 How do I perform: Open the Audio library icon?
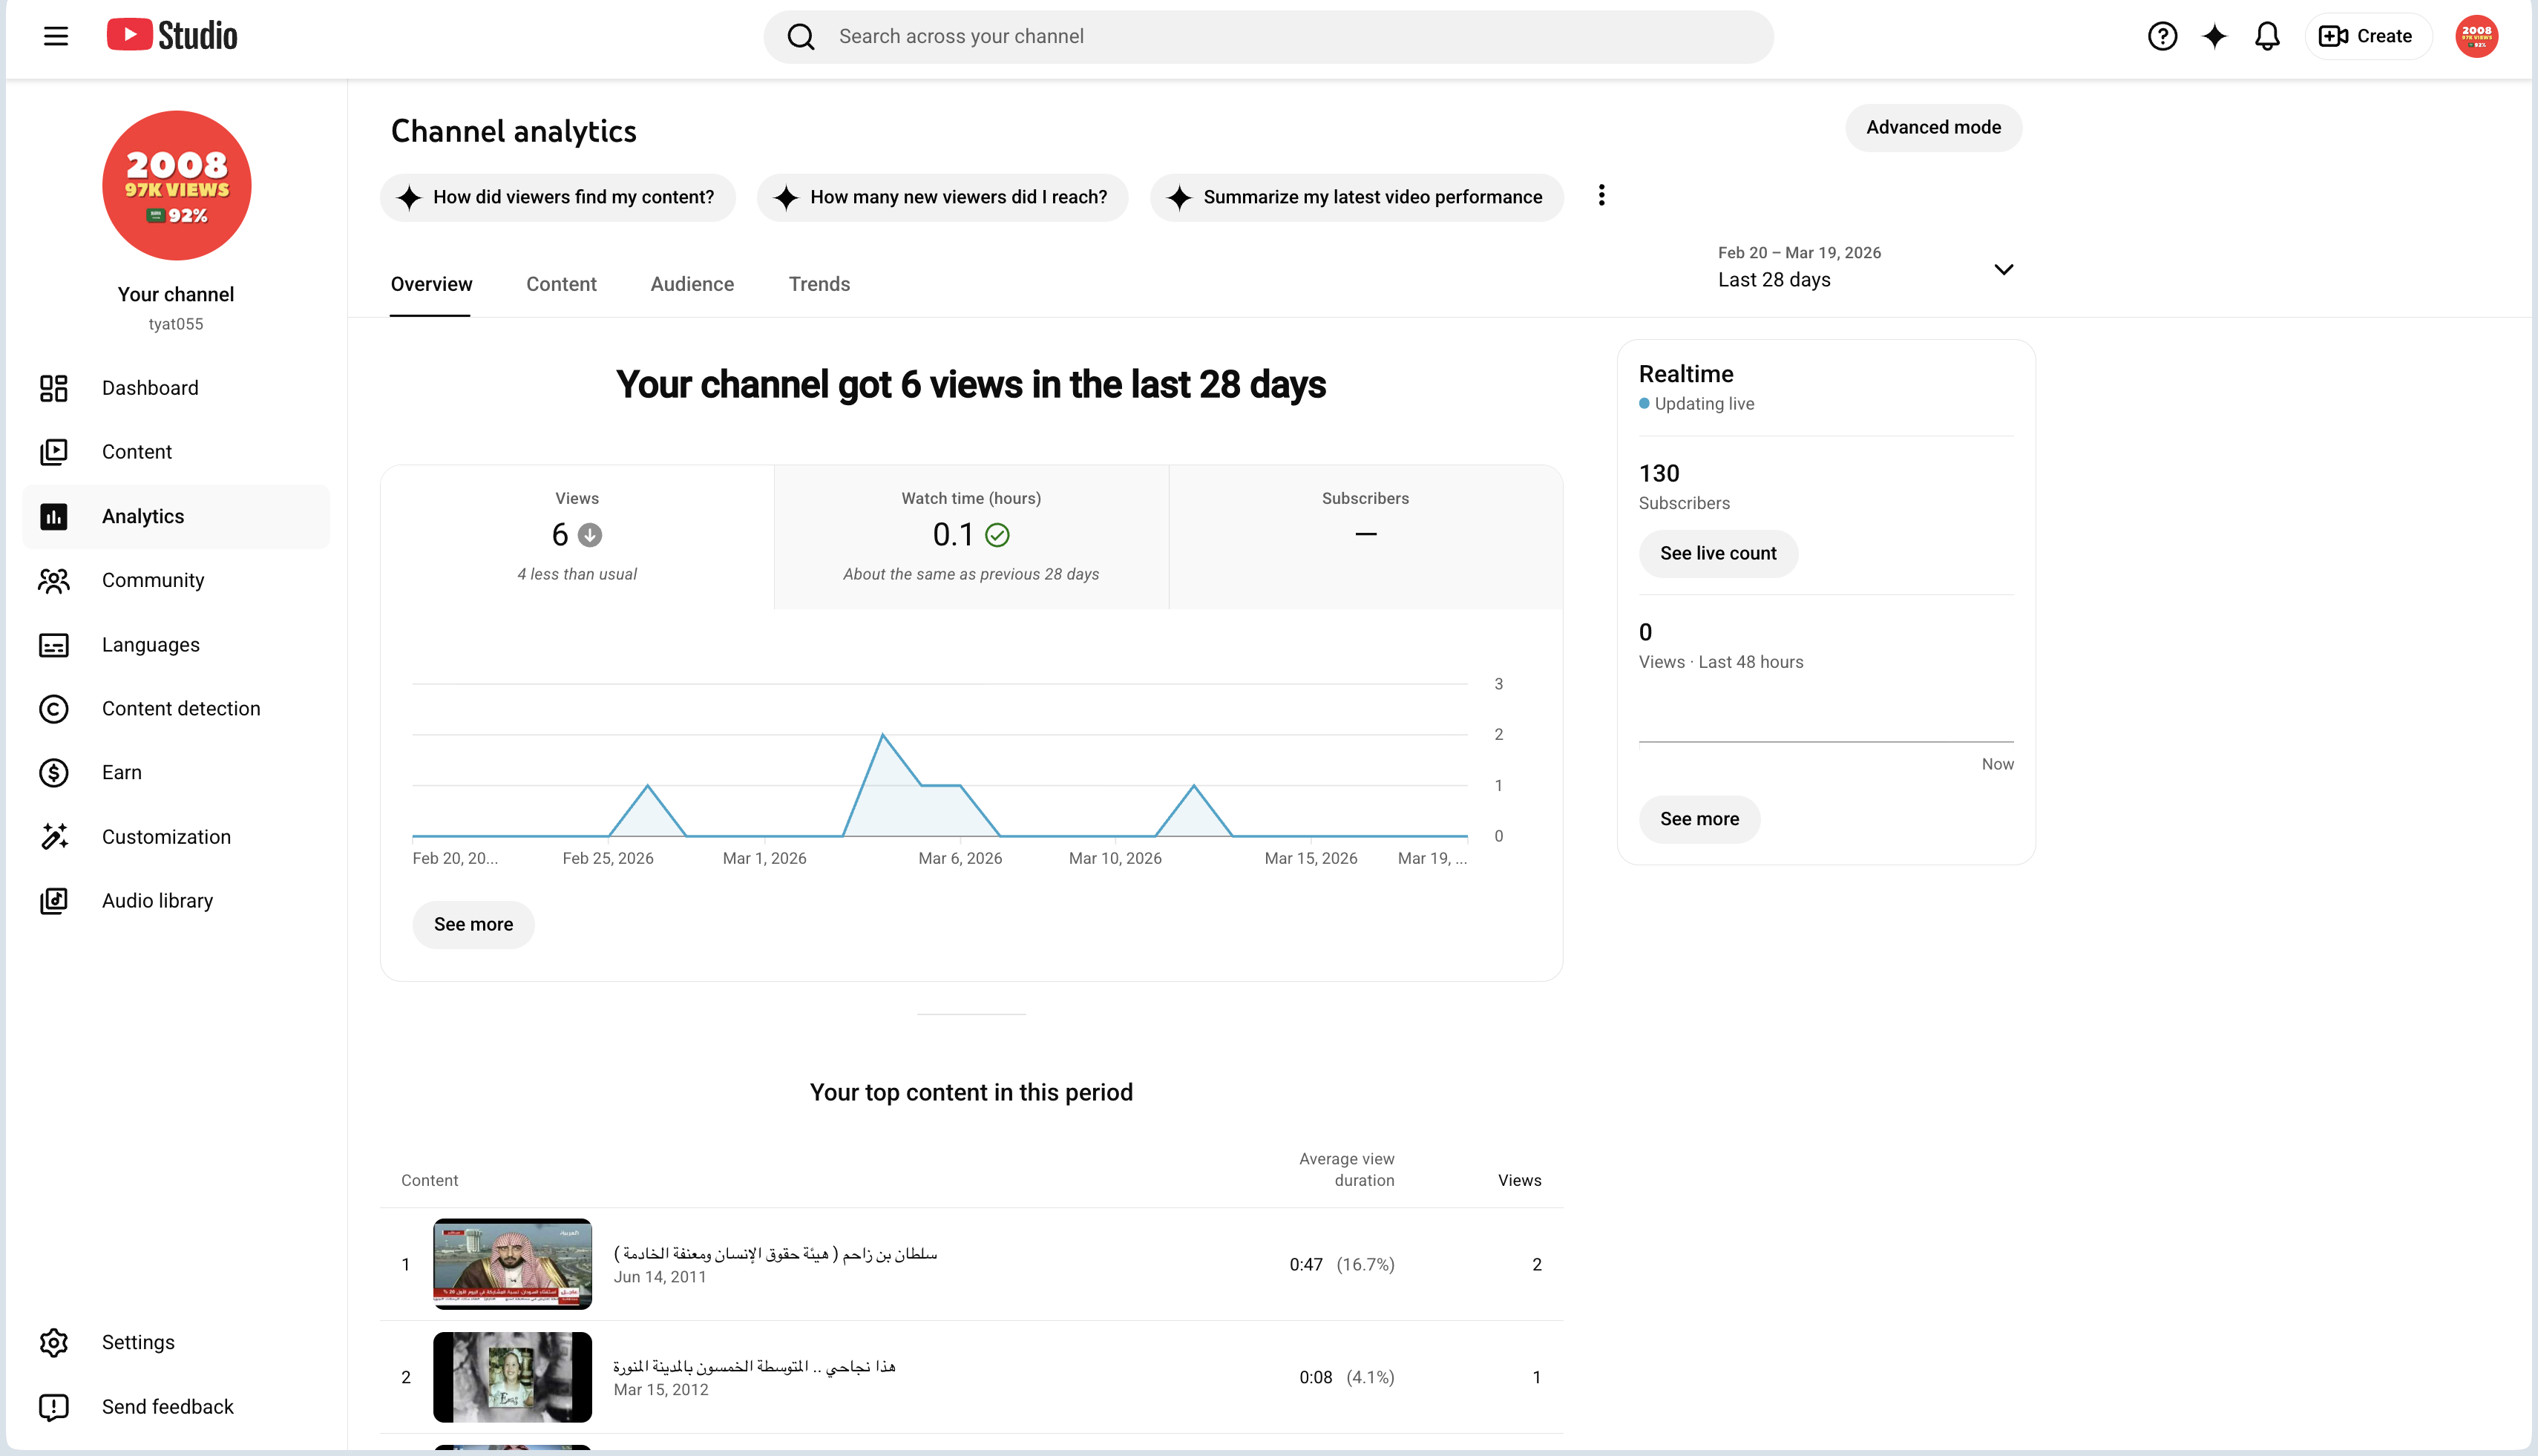[54, 901]
